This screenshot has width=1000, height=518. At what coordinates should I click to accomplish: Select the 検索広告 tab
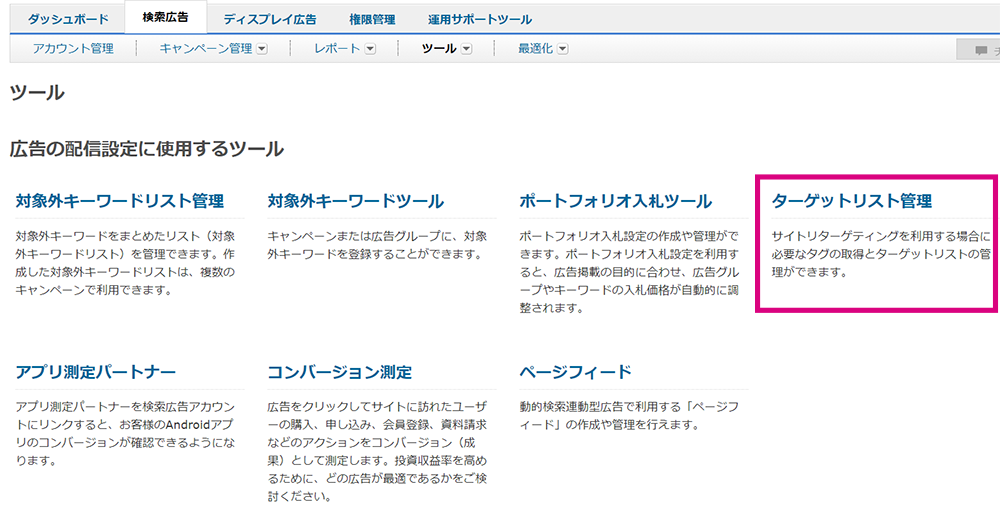166,18
